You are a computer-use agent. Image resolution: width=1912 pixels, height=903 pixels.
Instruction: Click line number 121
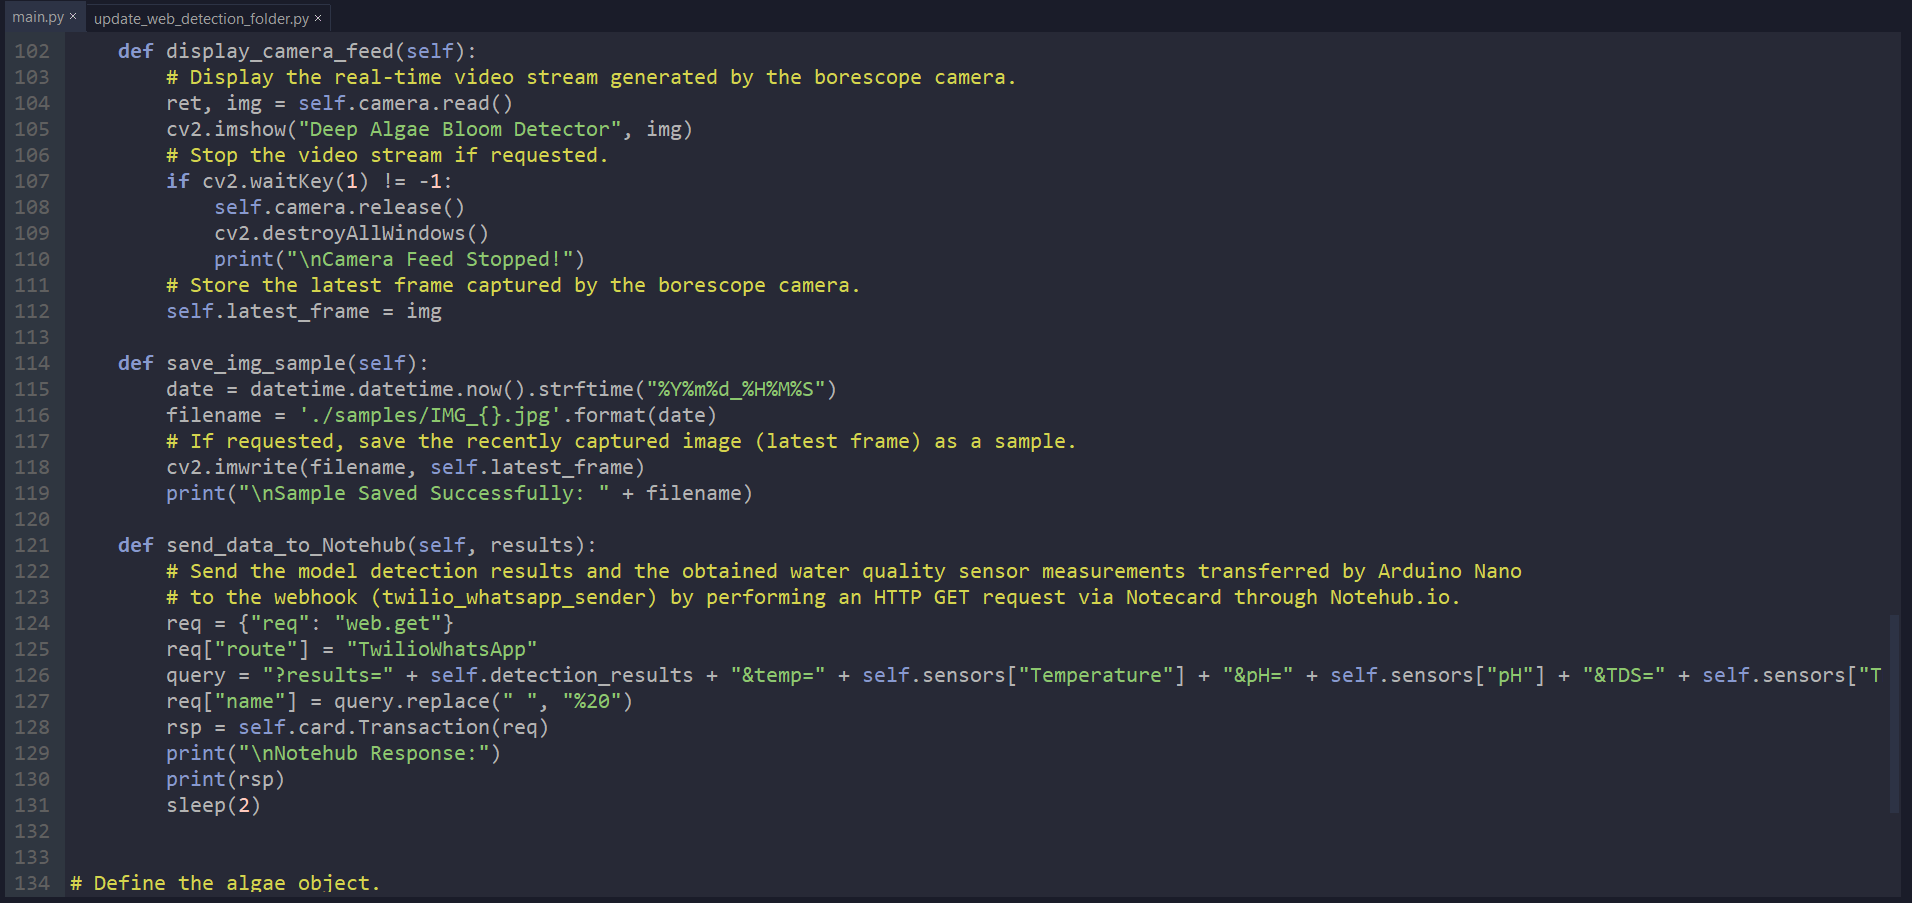[x=31, y=545]
